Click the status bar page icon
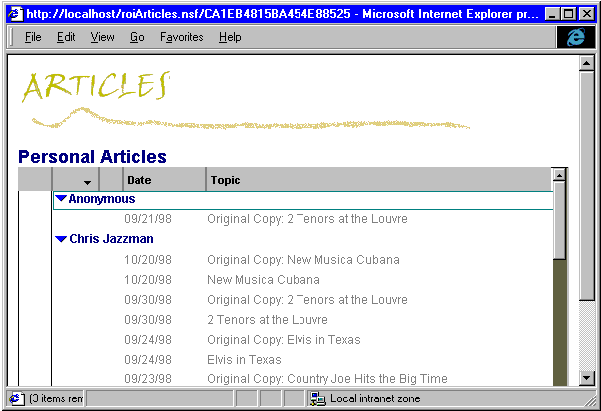The width and height of the screenshot is (601, 411). (17, 399)
